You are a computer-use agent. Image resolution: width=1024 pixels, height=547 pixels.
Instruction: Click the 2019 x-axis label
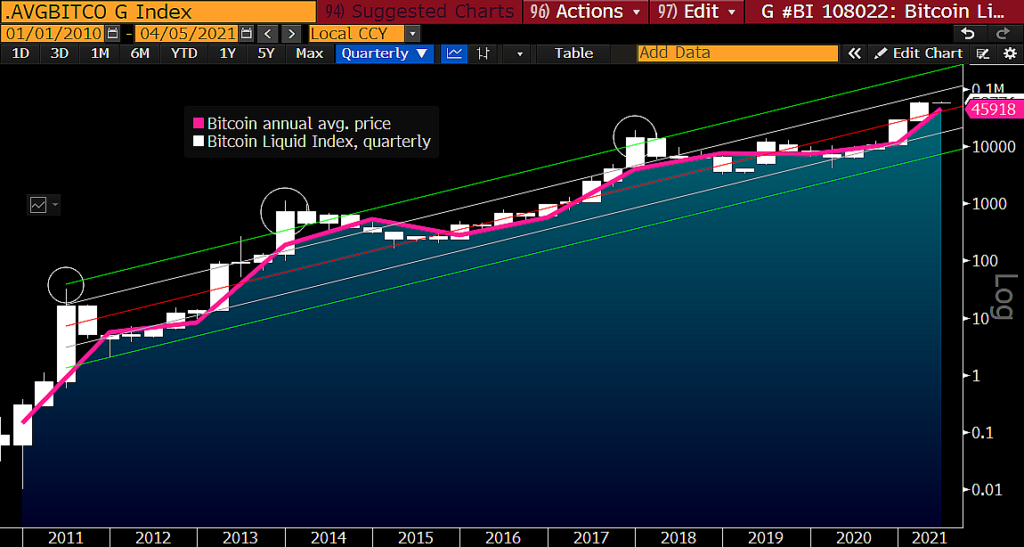[765, 538]
